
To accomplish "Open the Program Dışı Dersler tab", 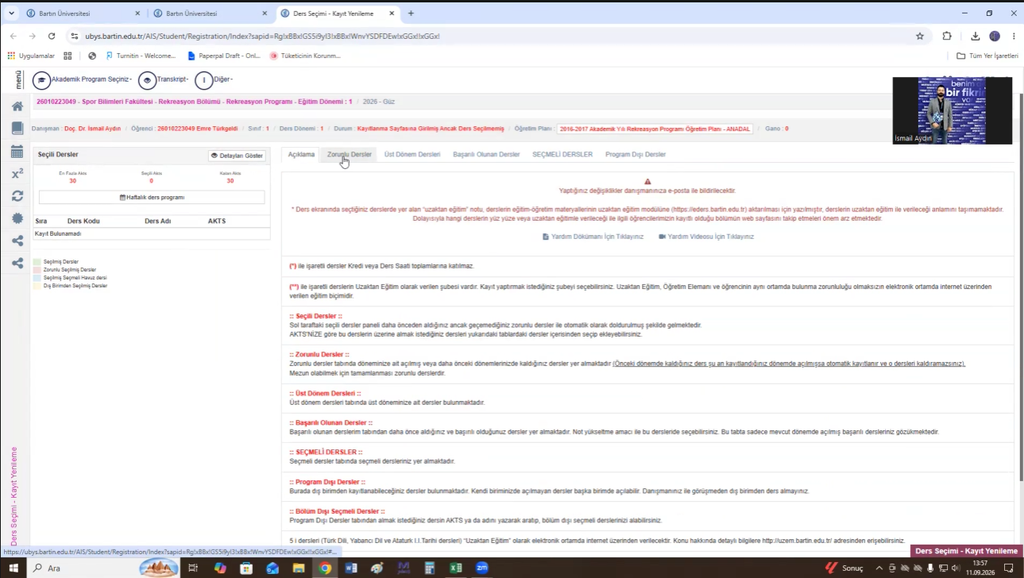I will 635,155.
